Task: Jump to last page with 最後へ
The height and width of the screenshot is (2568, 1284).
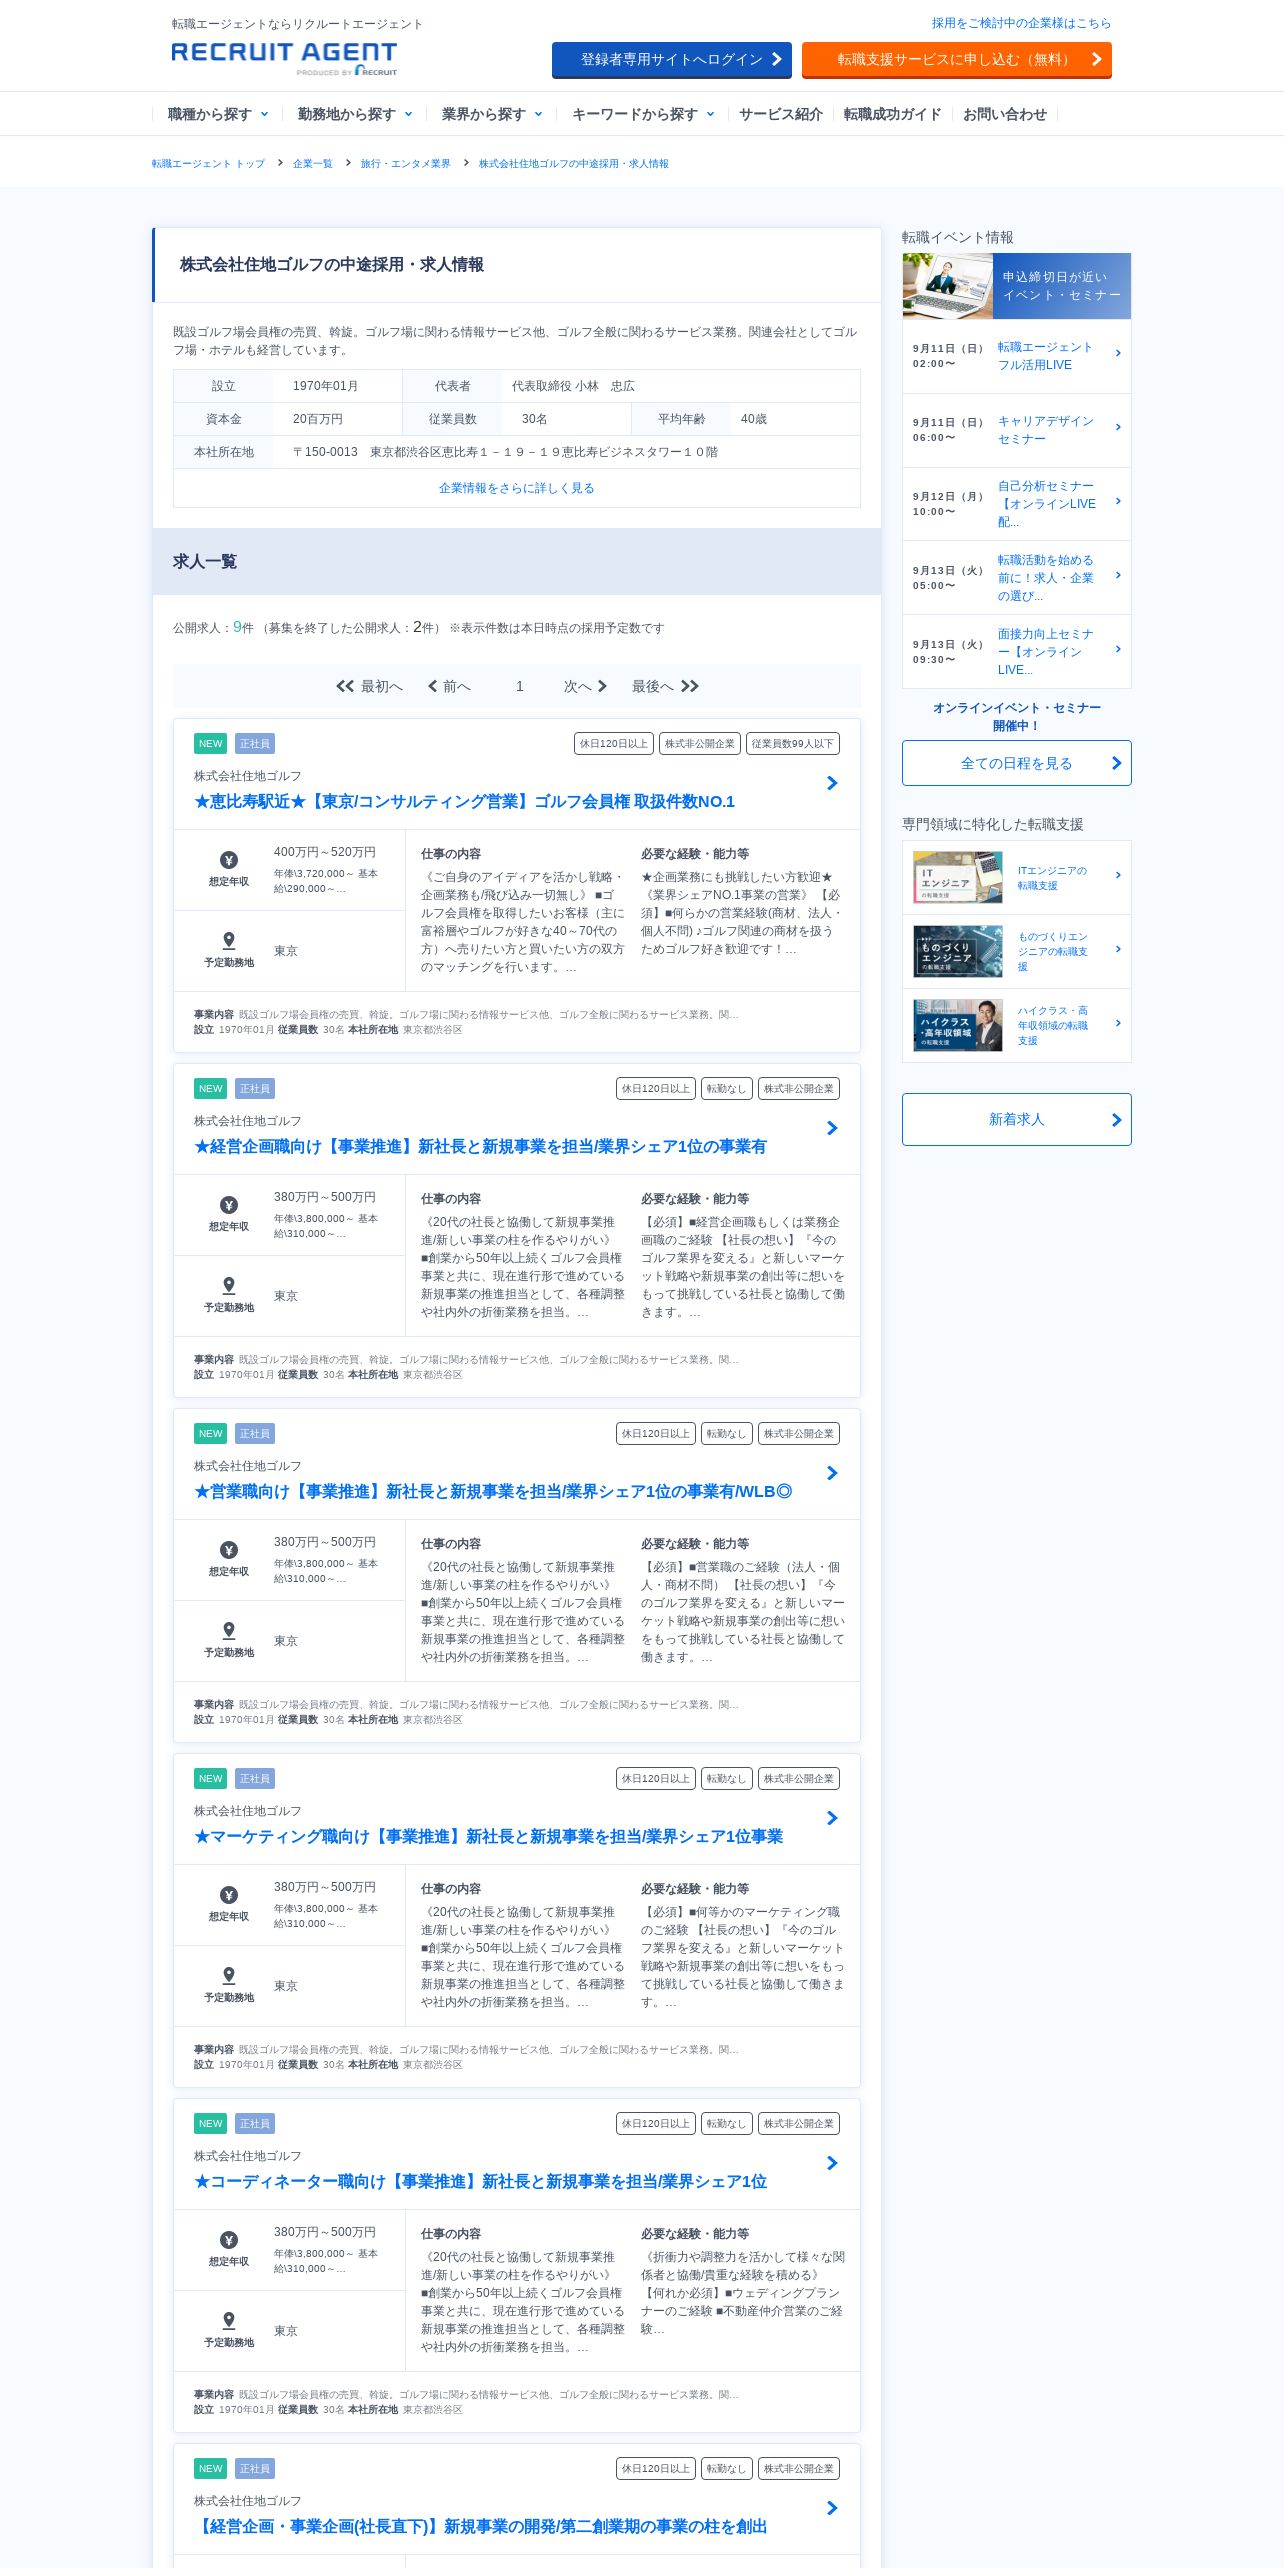Action: (665, 686)
